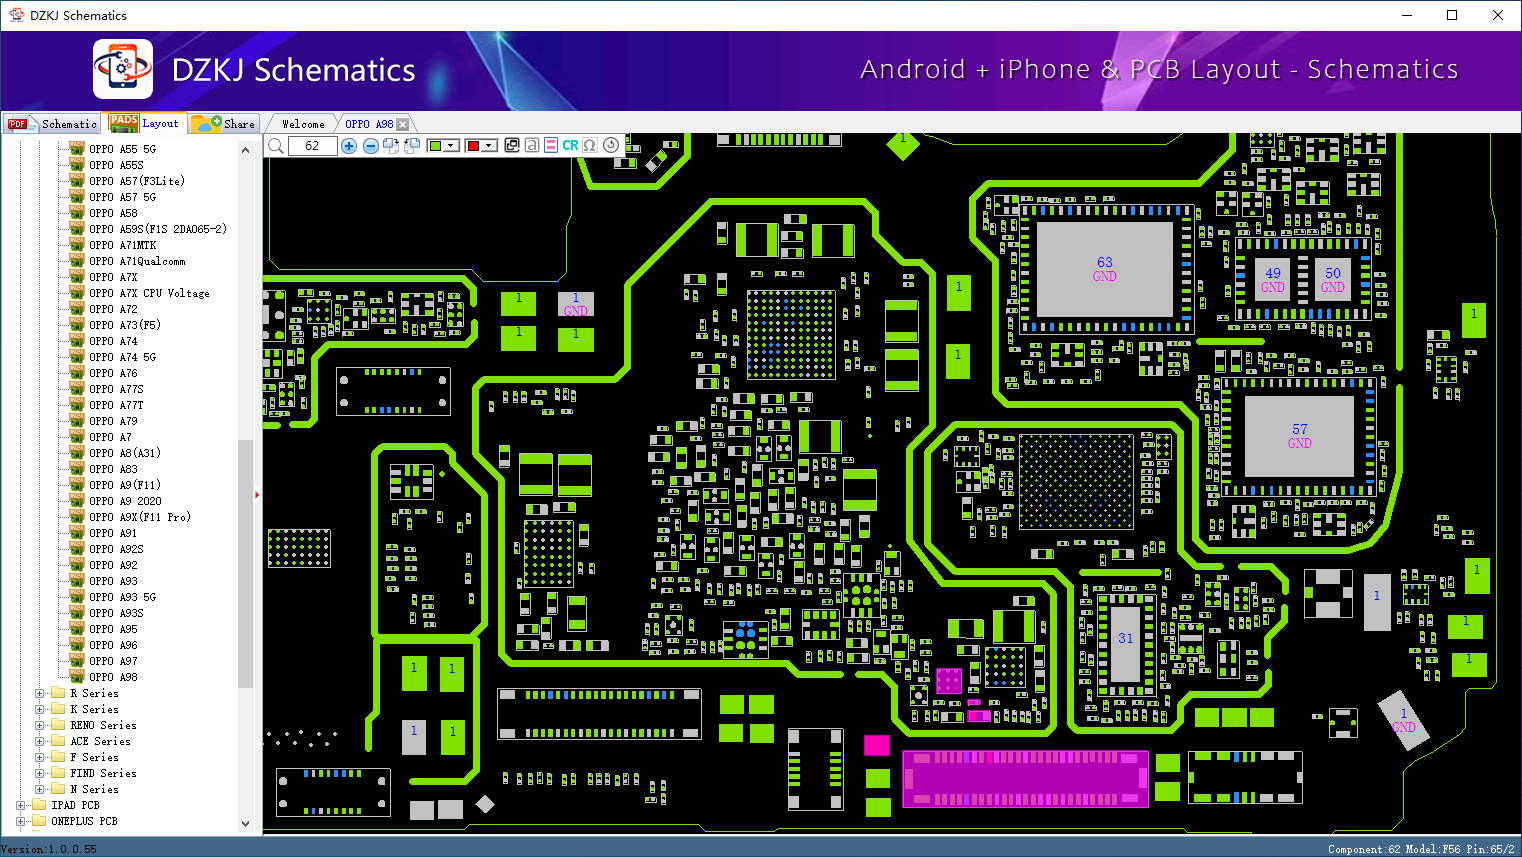The image size is (1522, 857).
Task: Open the Share tab
Action: tap(225, 123)
